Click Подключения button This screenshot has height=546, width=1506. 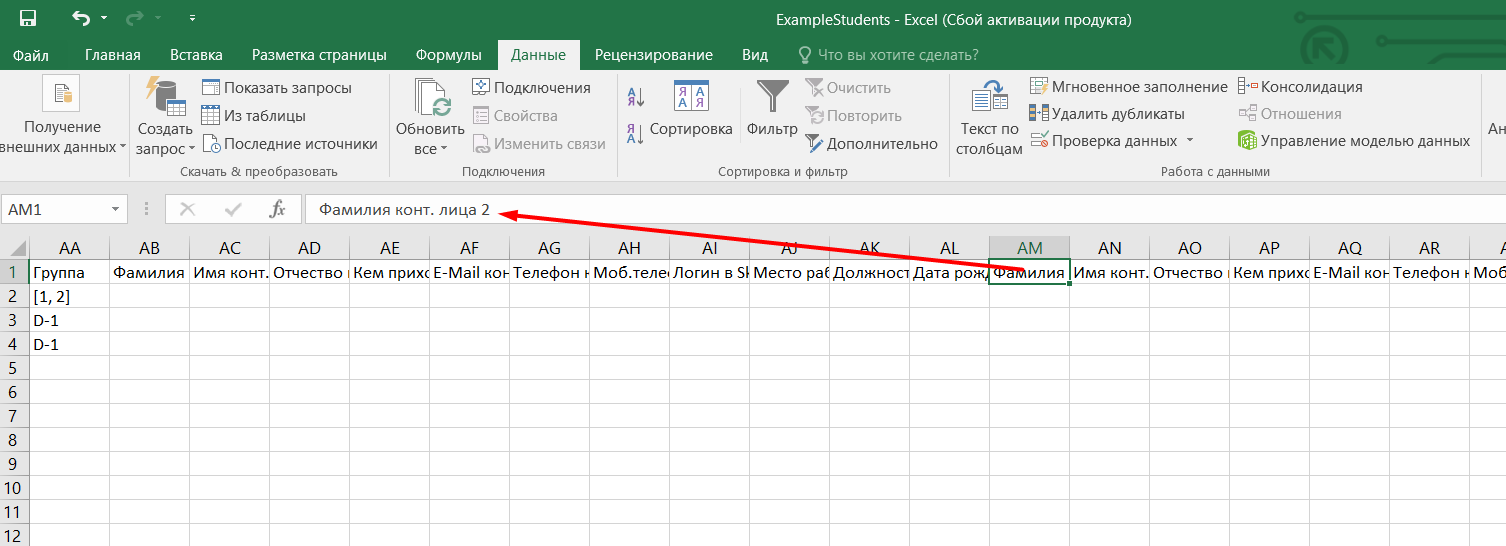(531, 88)
